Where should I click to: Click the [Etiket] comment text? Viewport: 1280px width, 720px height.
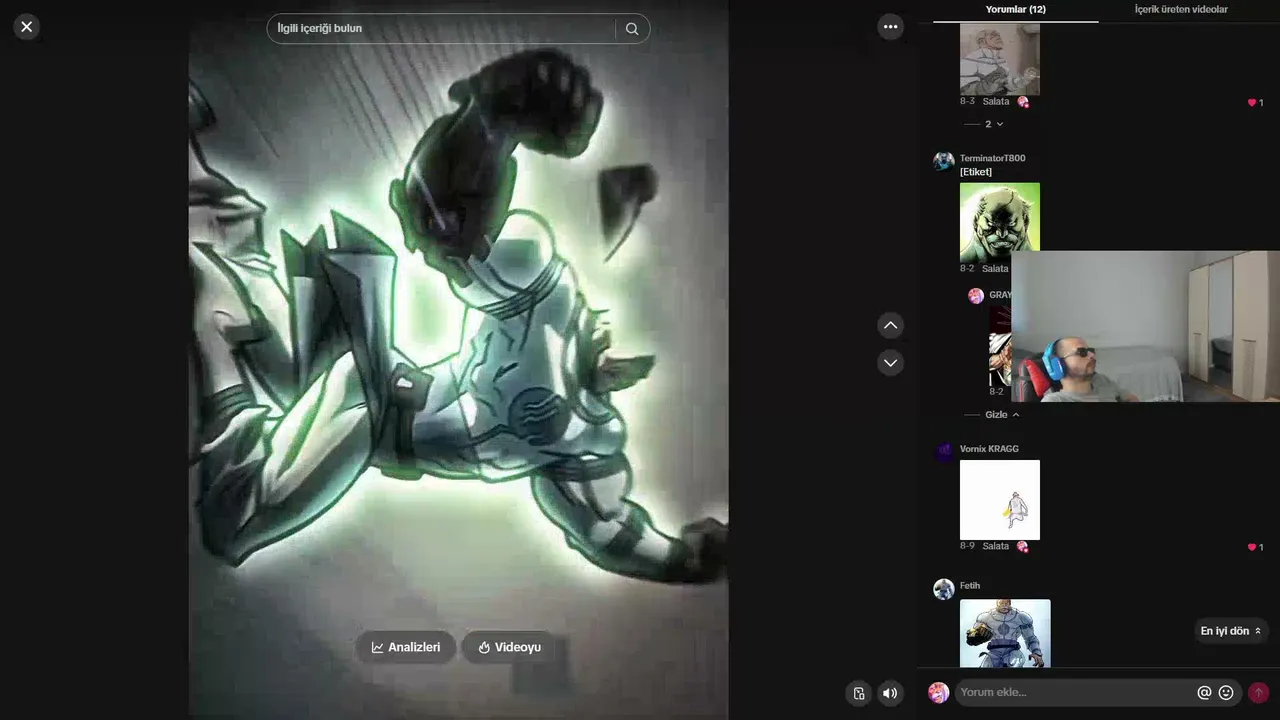click(x=976, y=172)
